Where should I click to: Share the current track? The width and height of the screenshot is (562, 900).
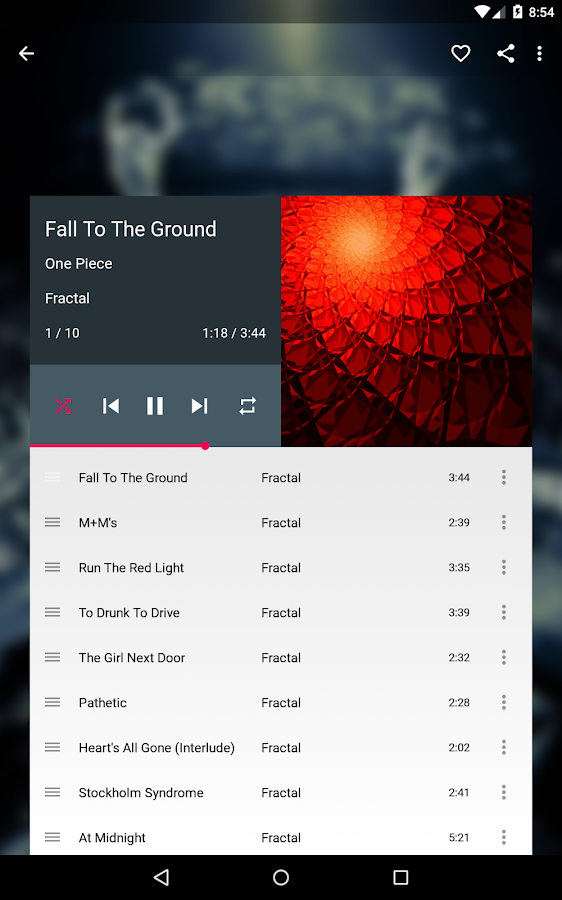pos(506,54)
